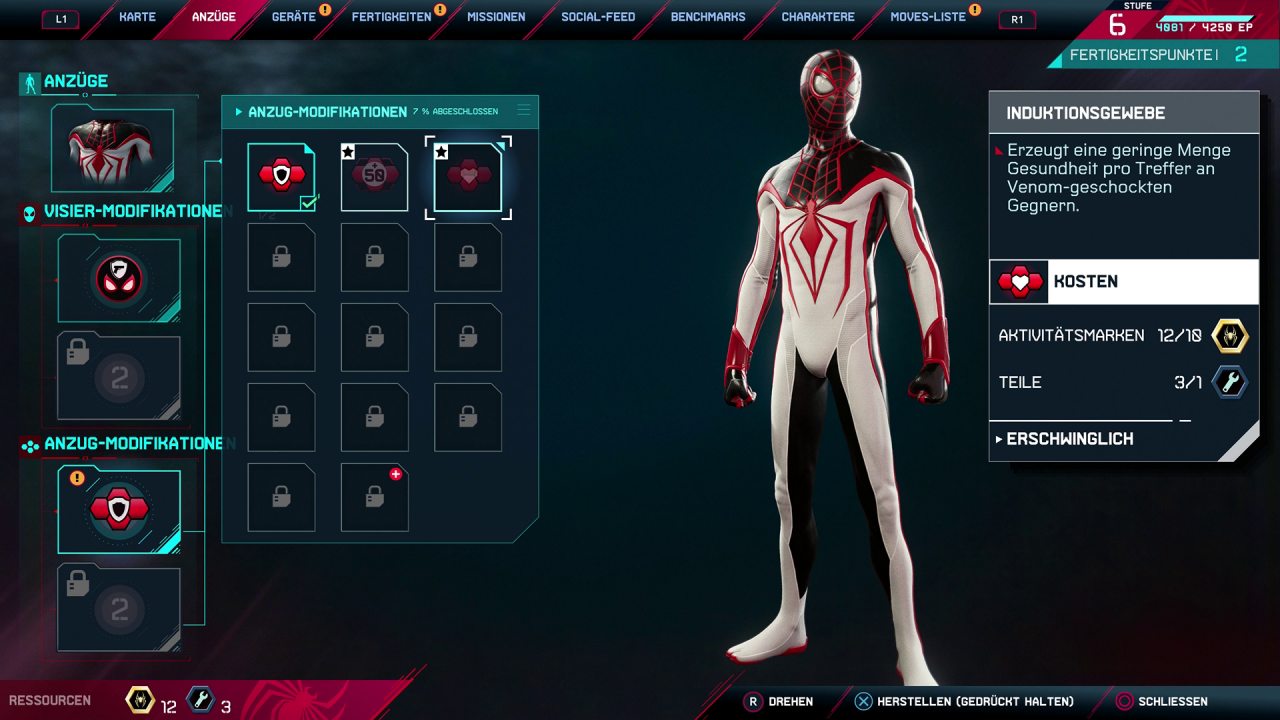Switch to the Karte tab

coord(137,17)
